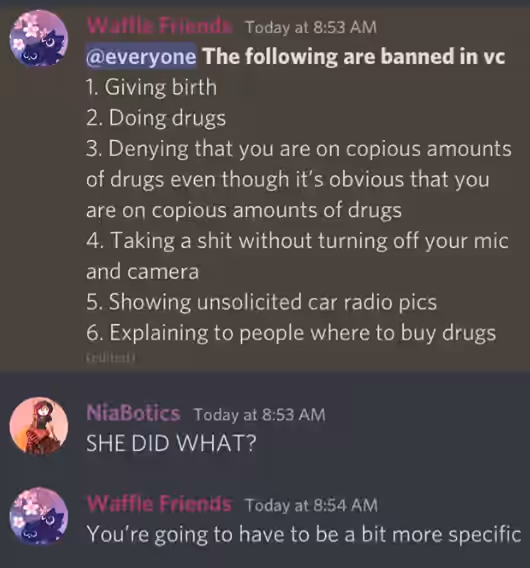Viewport: 530px width, 568px height.
Task: Open NiaBotics profile avatar
Action: point(39,426)
